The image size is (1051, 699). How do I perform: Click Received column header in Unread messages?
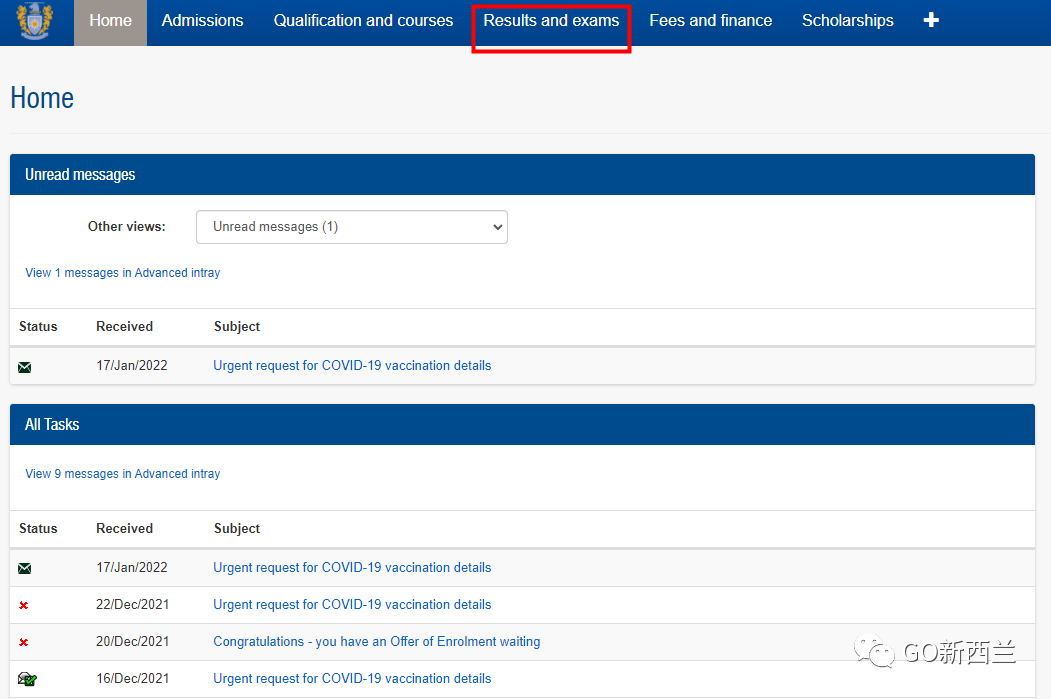pyautogui.click(x=125, y=326)
